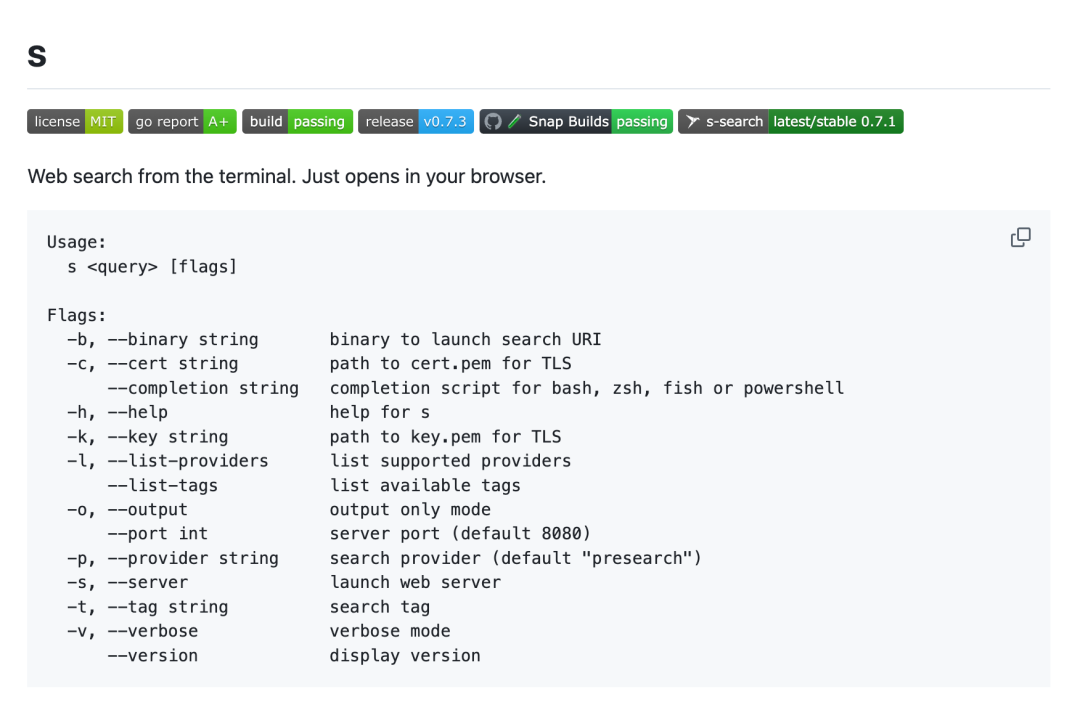Click the page heading "s"
Viewport: 1080px width, 710px height.
click(x=37, y=56)
